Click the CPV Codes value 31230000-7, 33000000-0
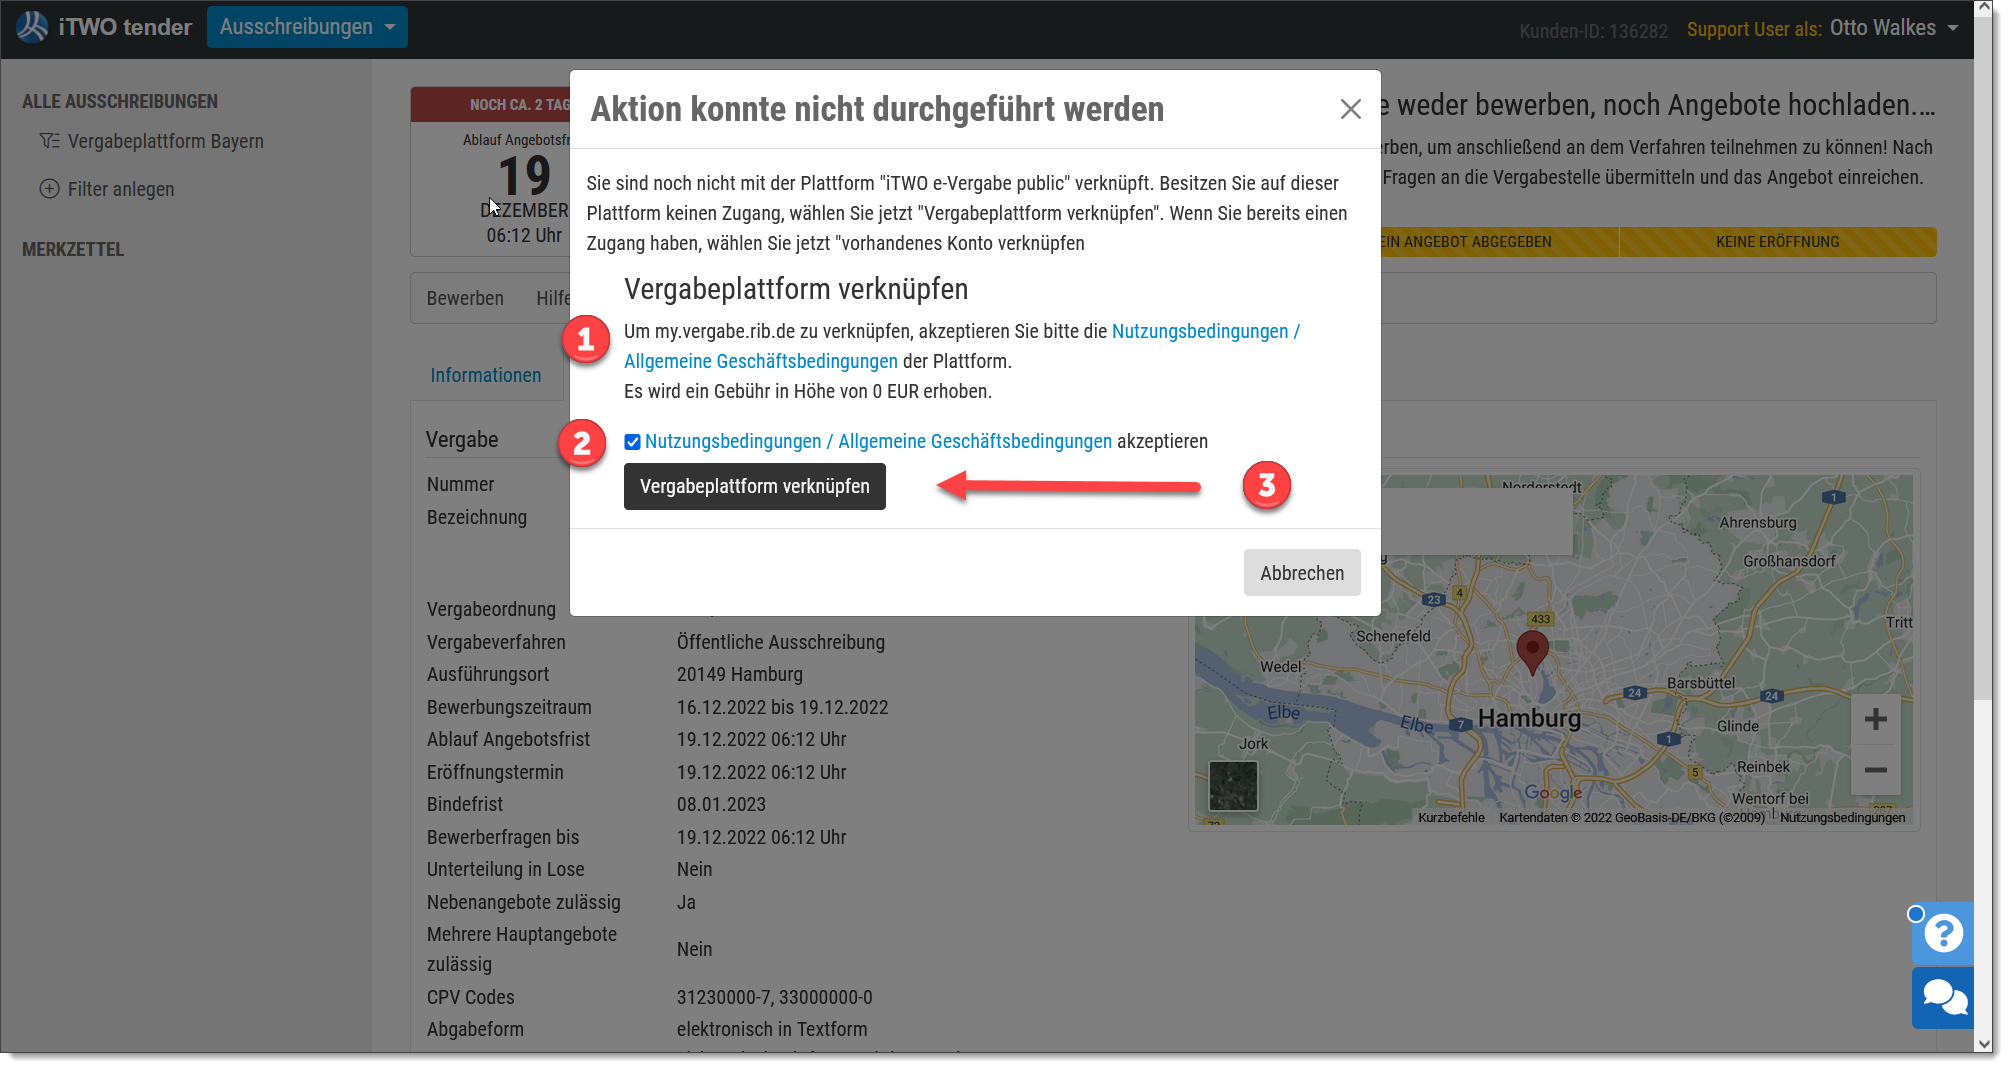 775,997
